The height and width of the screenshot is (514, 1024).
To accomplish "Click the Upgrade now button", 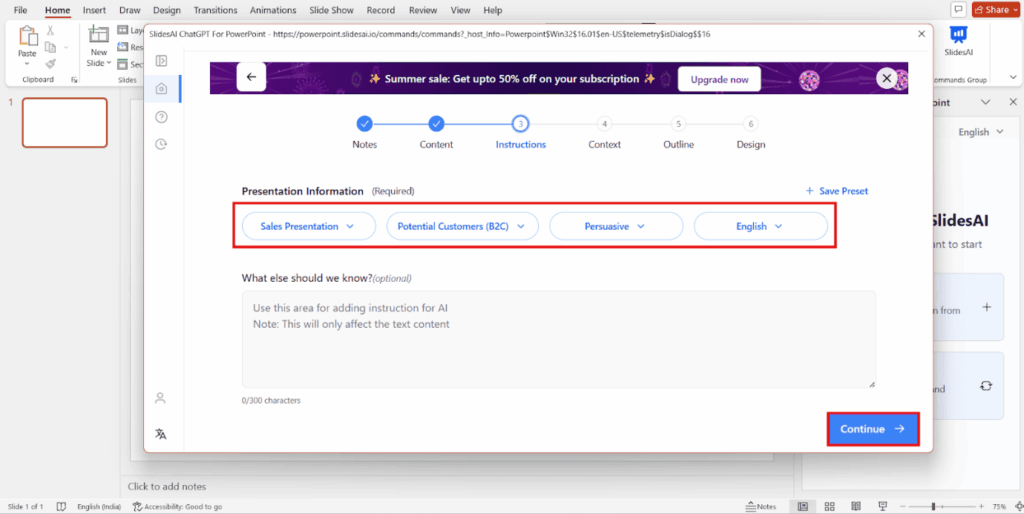I will pos(718,79).
